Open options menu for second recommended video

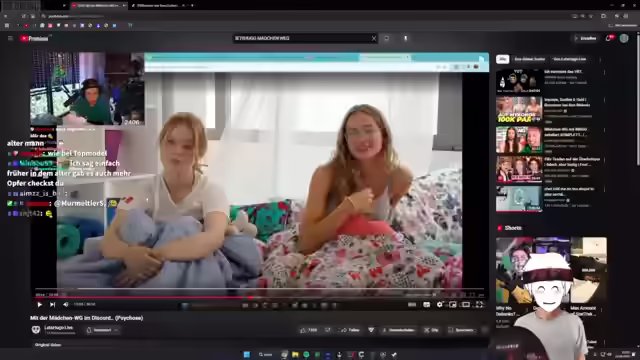tap(604, 100)
